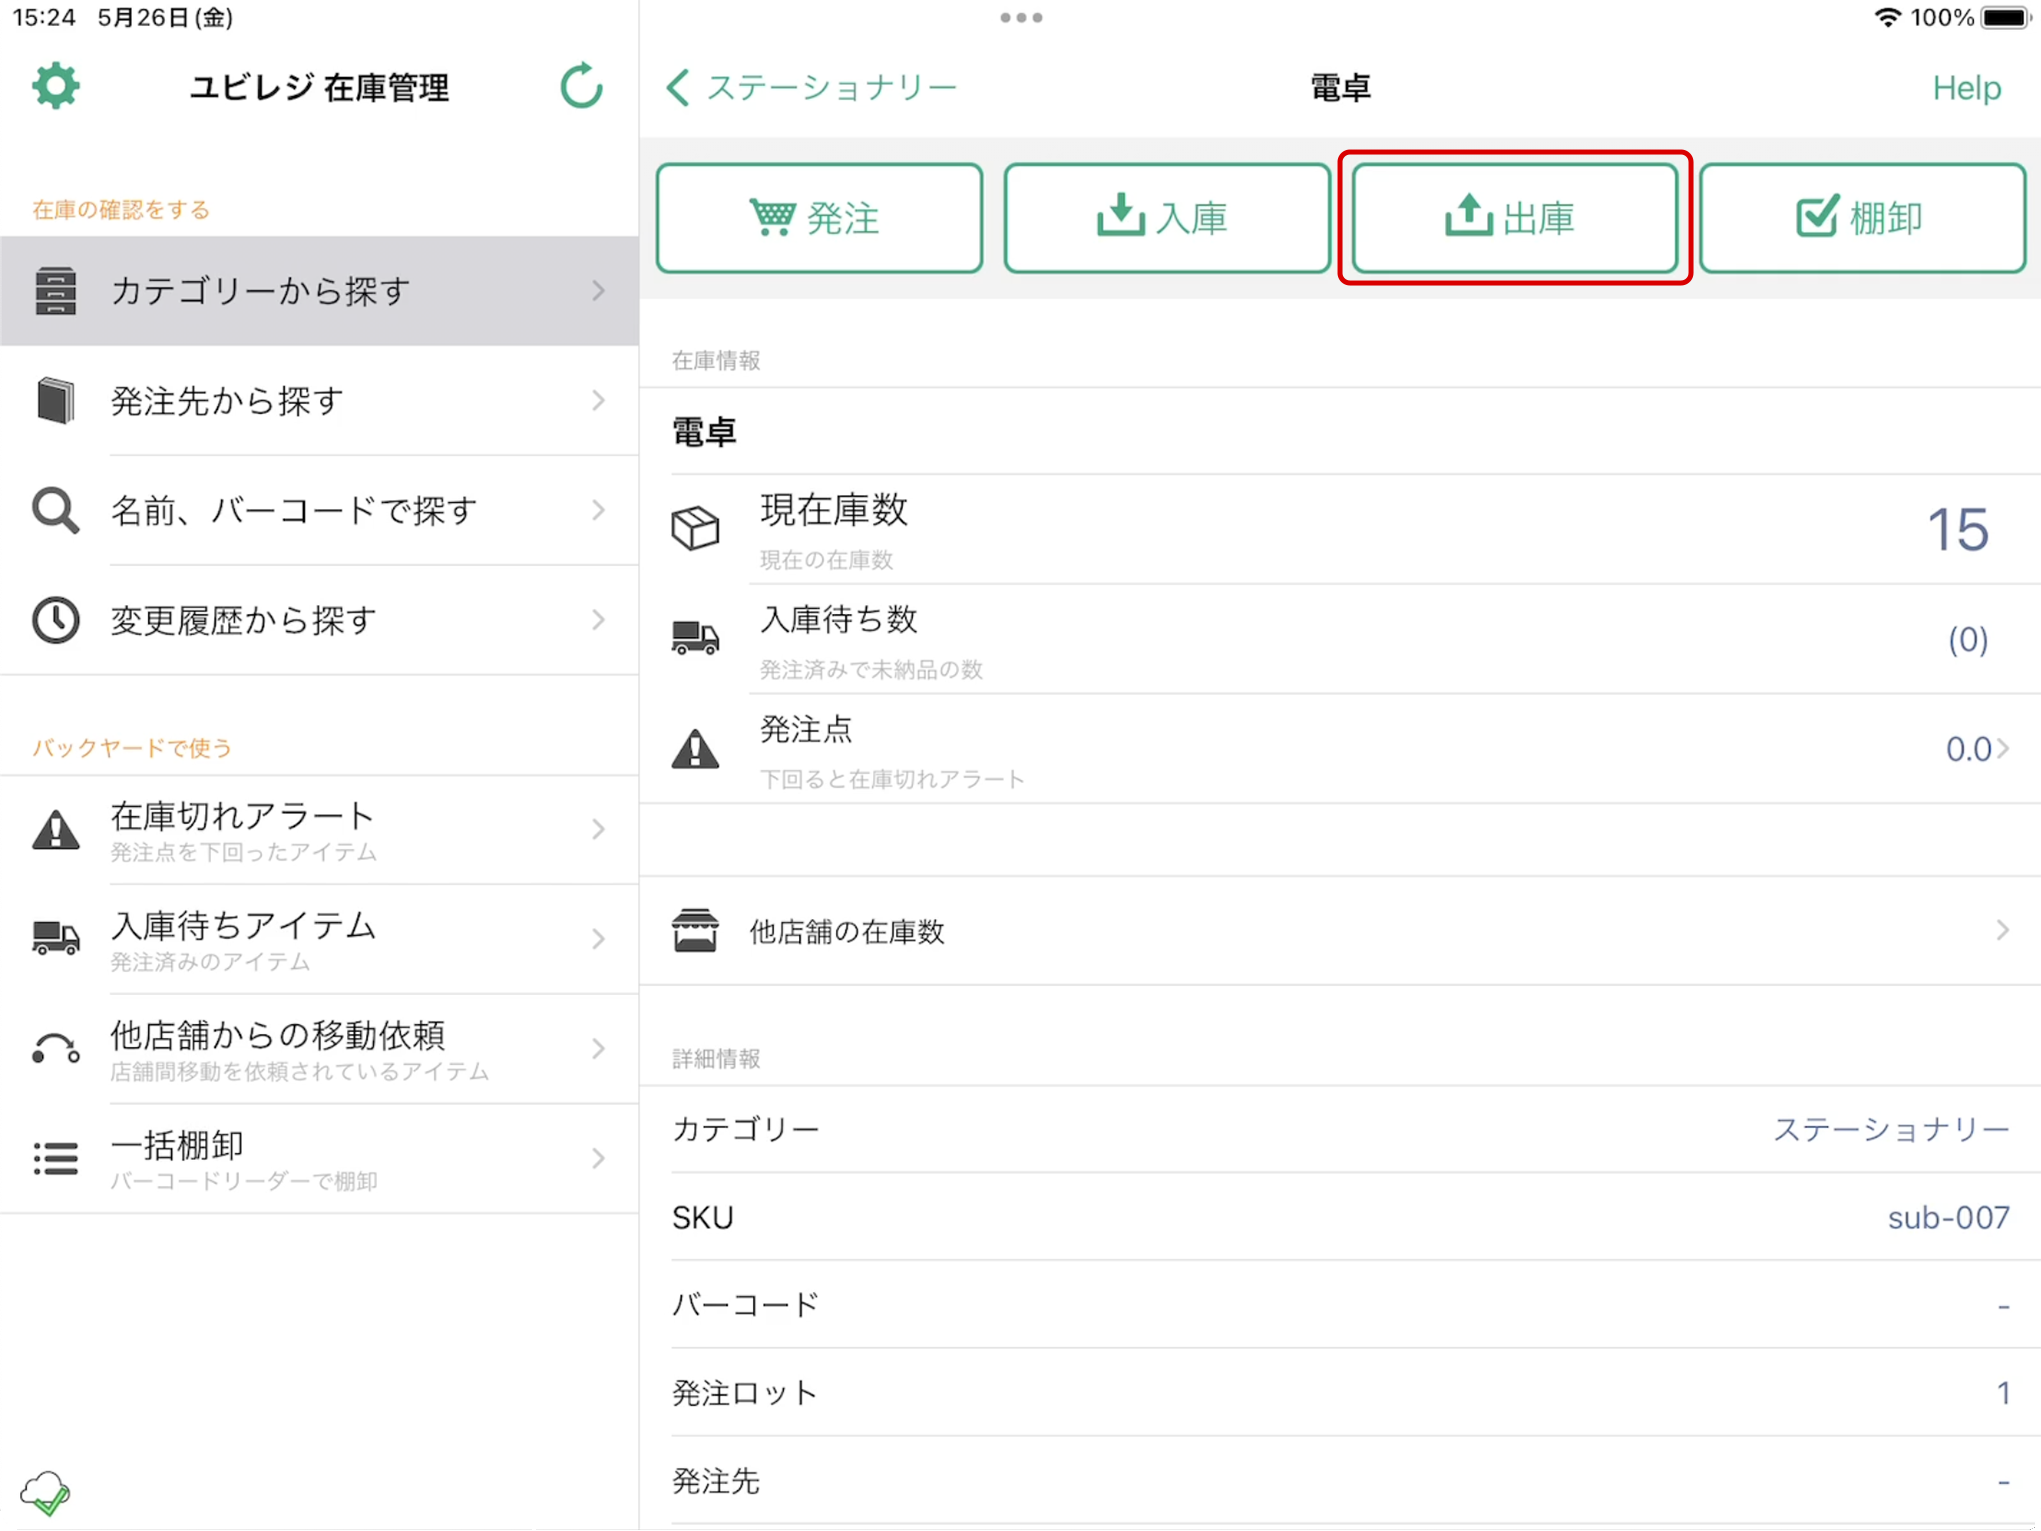
Task: Tap the 発注 order button
Action: [819, 218]
